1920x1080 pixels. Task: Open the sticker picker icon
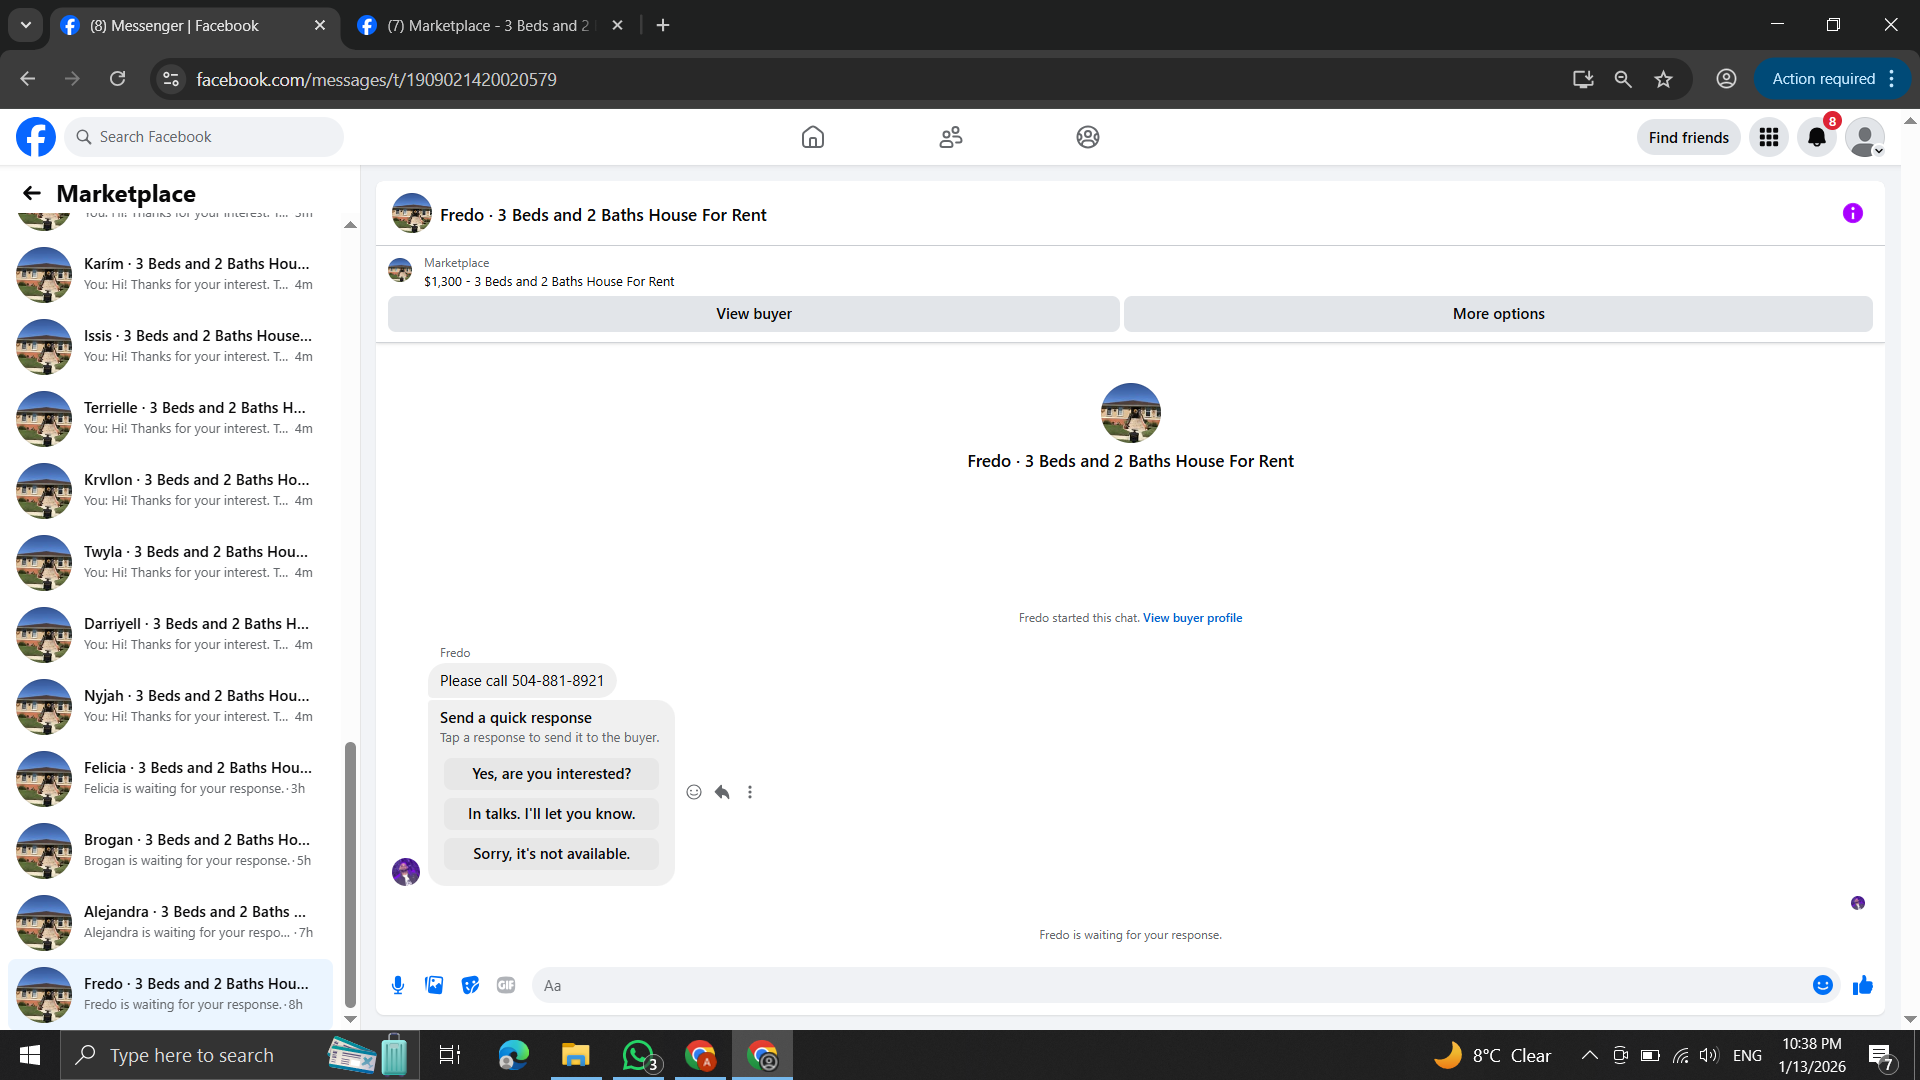point(470,985)
